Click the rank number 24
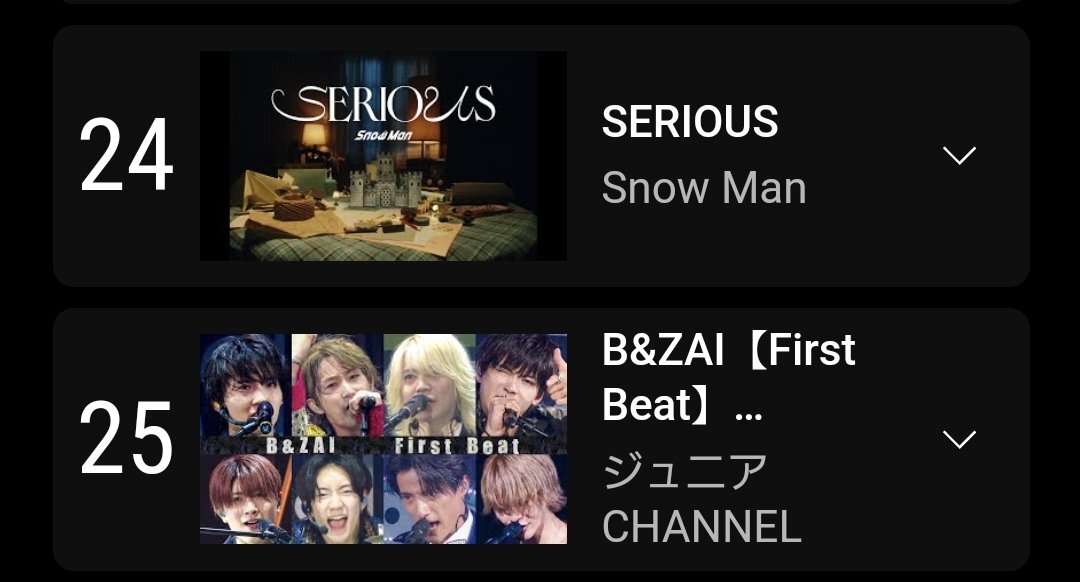The width and height of the screenshot is (1080, 582). coord(126,155)
